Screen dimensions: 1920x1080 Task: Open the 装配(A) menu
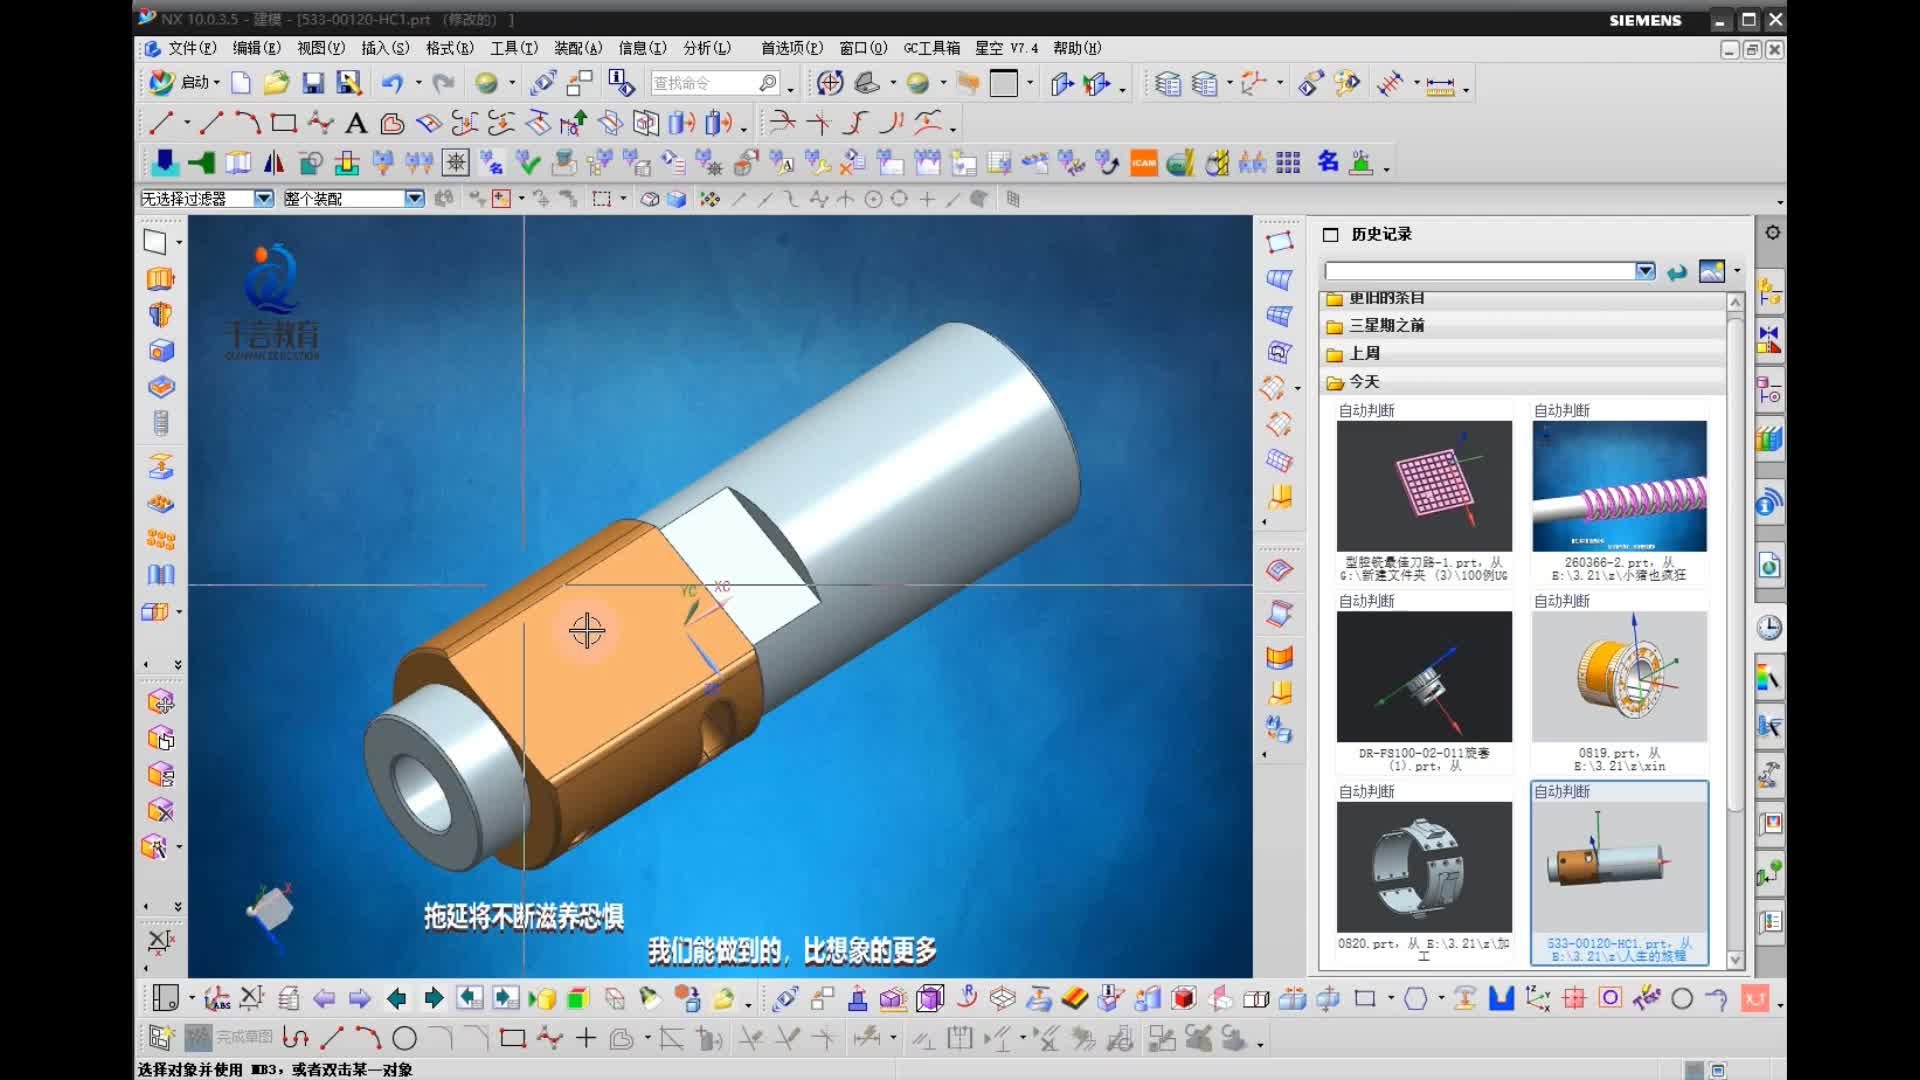[x=578, y=48]
